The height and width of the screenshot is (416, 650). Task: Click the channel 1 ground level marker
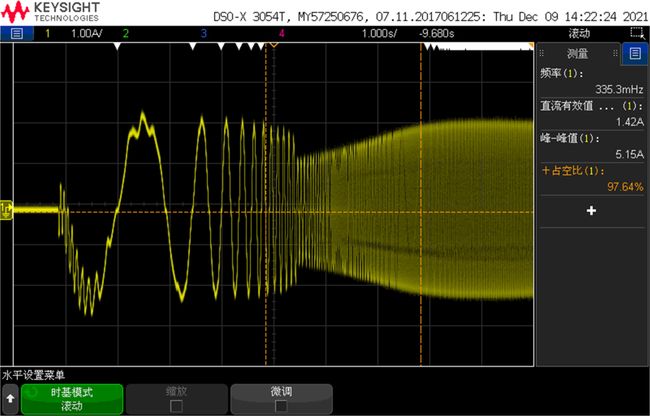click(x=6, y=210)
